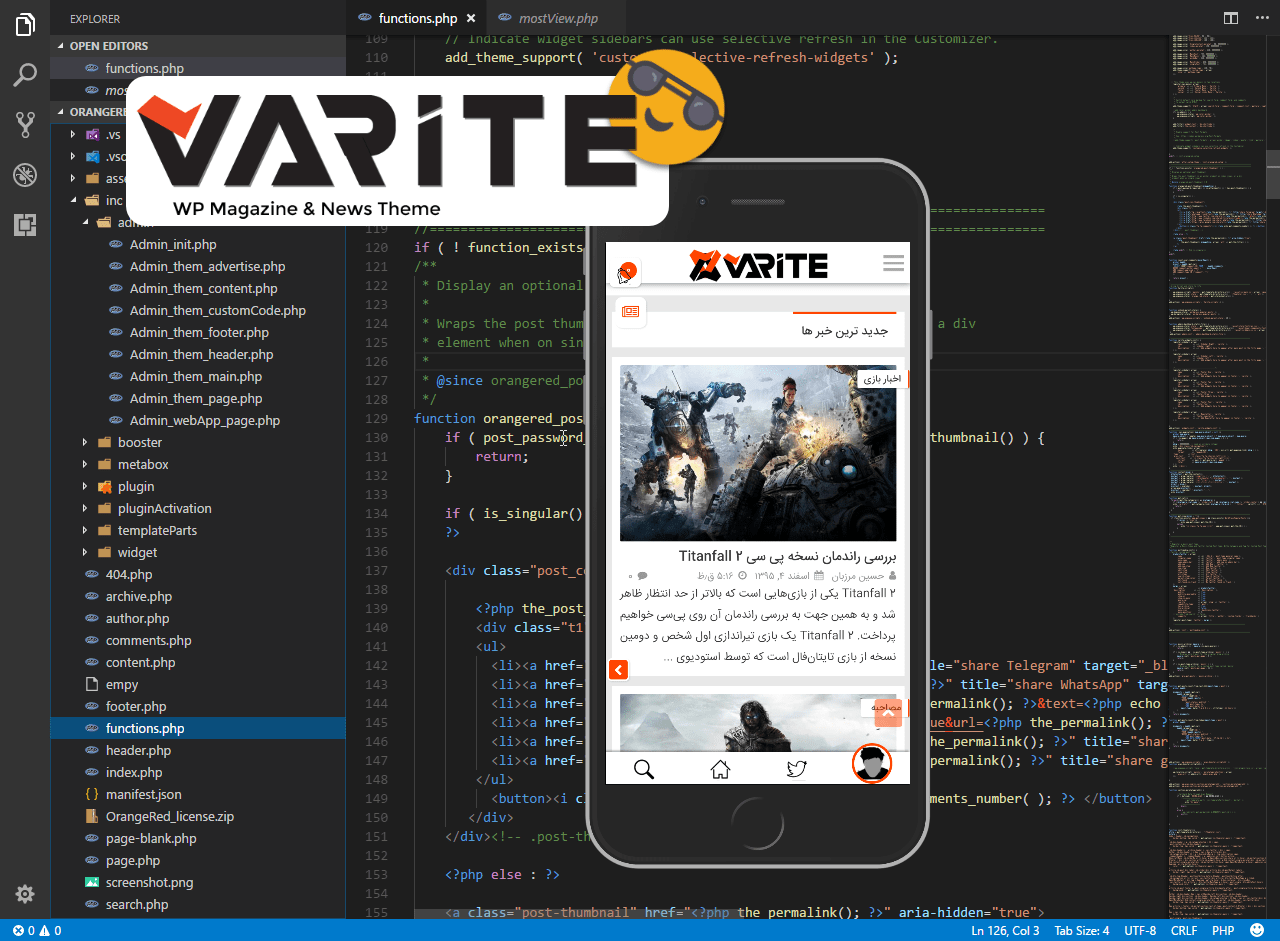
Task: Open screenshot.png in the explorer
Action: (198, 882)
